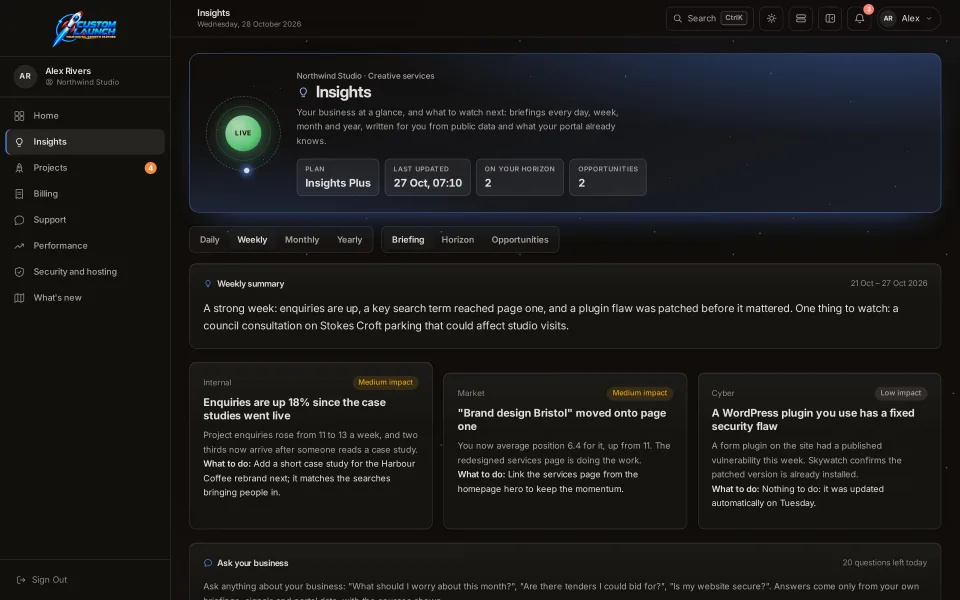Click the Weekly summary heading

click(250, 284)
